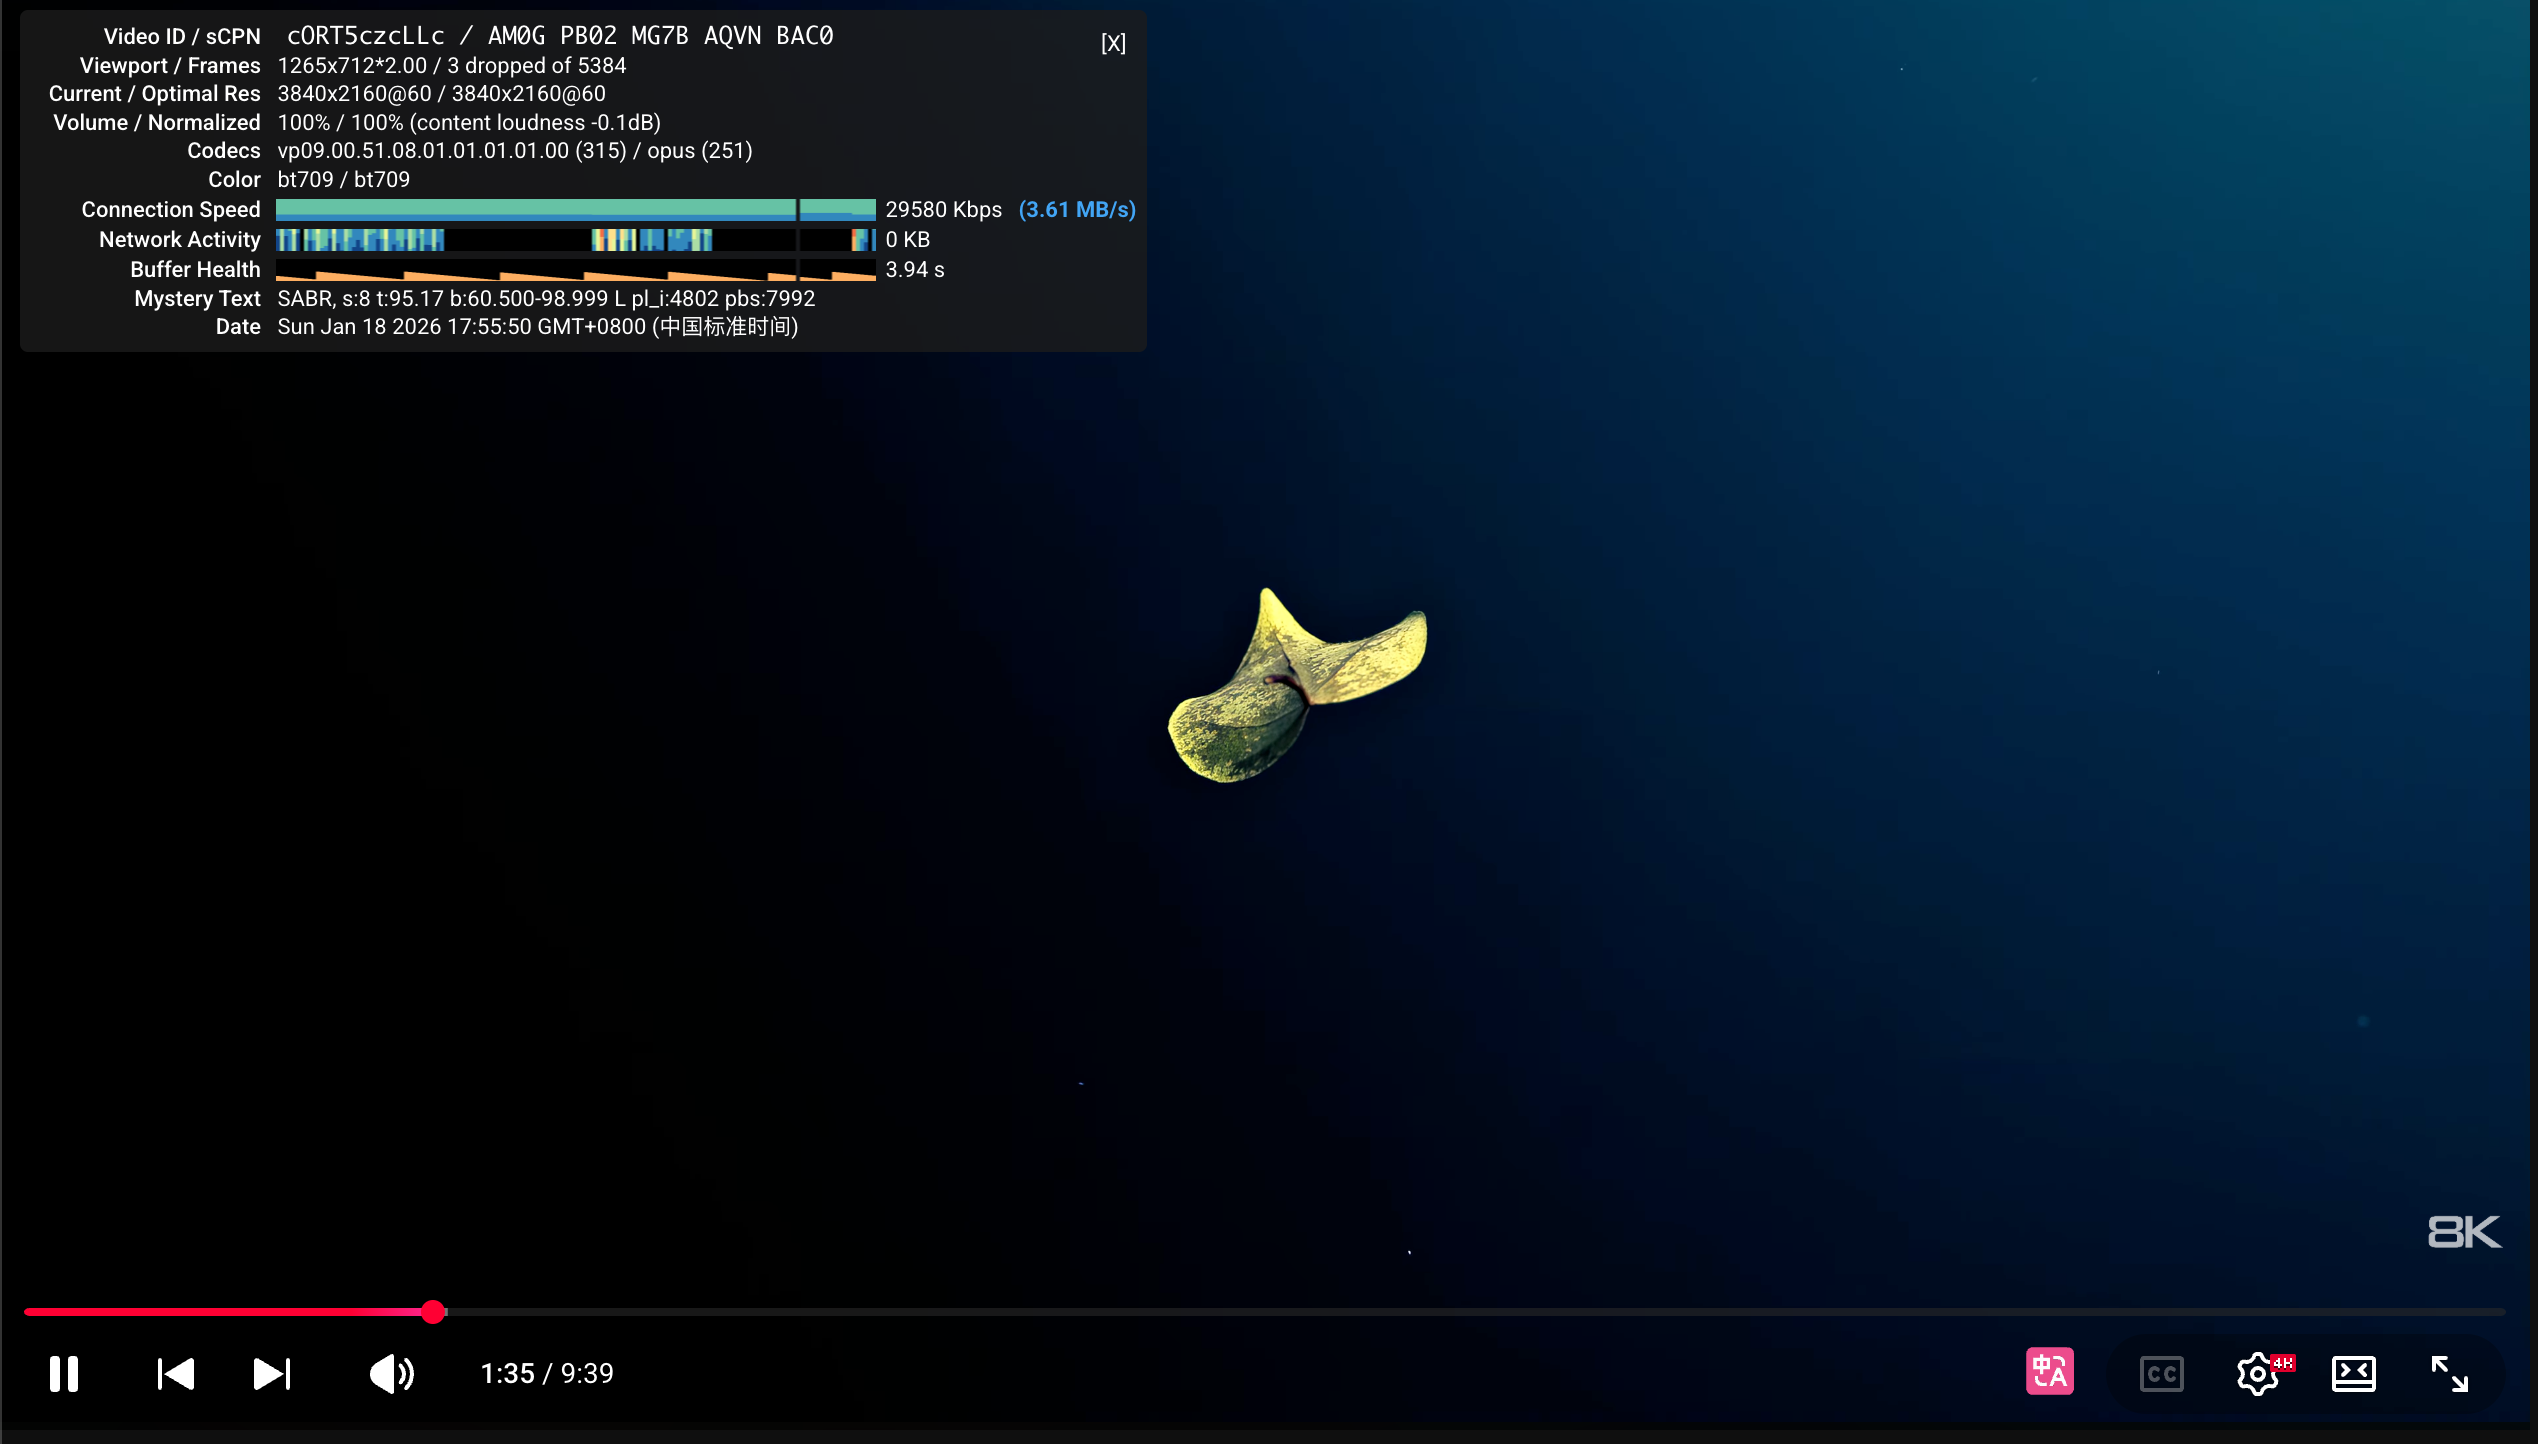Toggle fullscreen with the arrows icon

pyautogui.click(x=2449, y=1373)
